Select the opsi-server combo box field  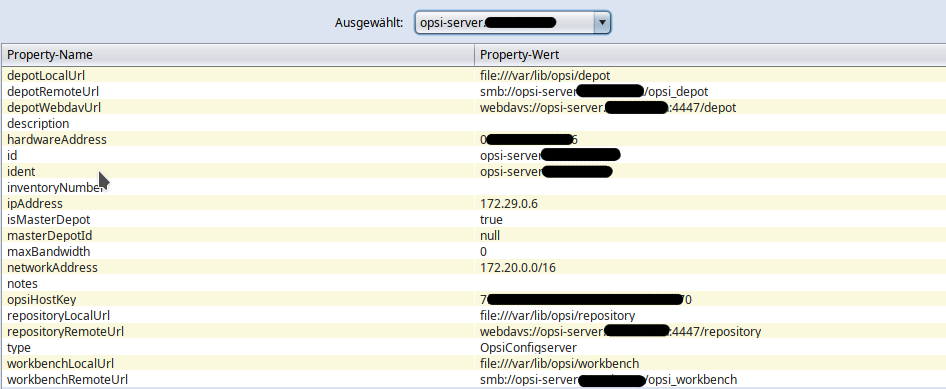tap(513, 23)
